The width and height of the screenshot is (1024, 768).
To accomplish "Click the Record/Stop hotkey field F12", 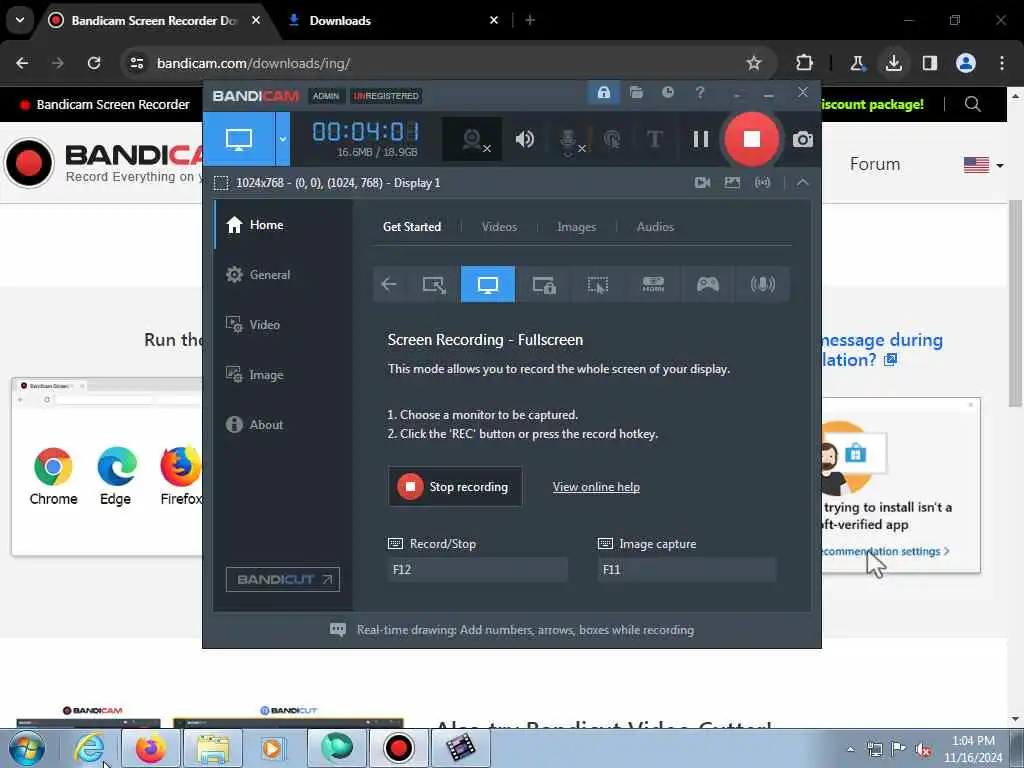I will coord(477,569).
